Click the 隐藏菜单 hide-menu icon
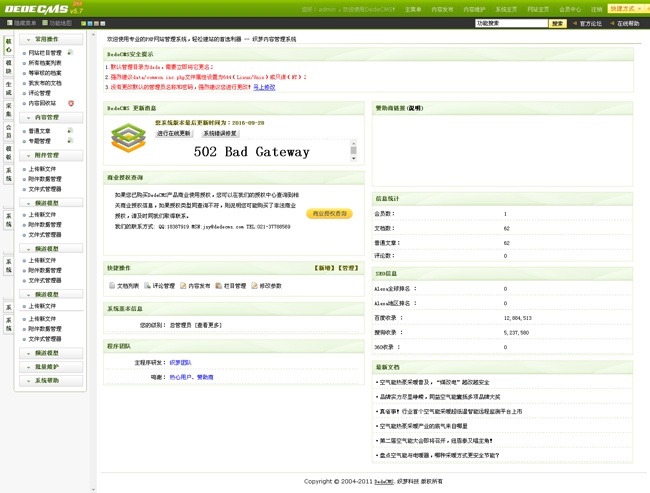Screen dimensions: 650x493 [x=10, y=23]
